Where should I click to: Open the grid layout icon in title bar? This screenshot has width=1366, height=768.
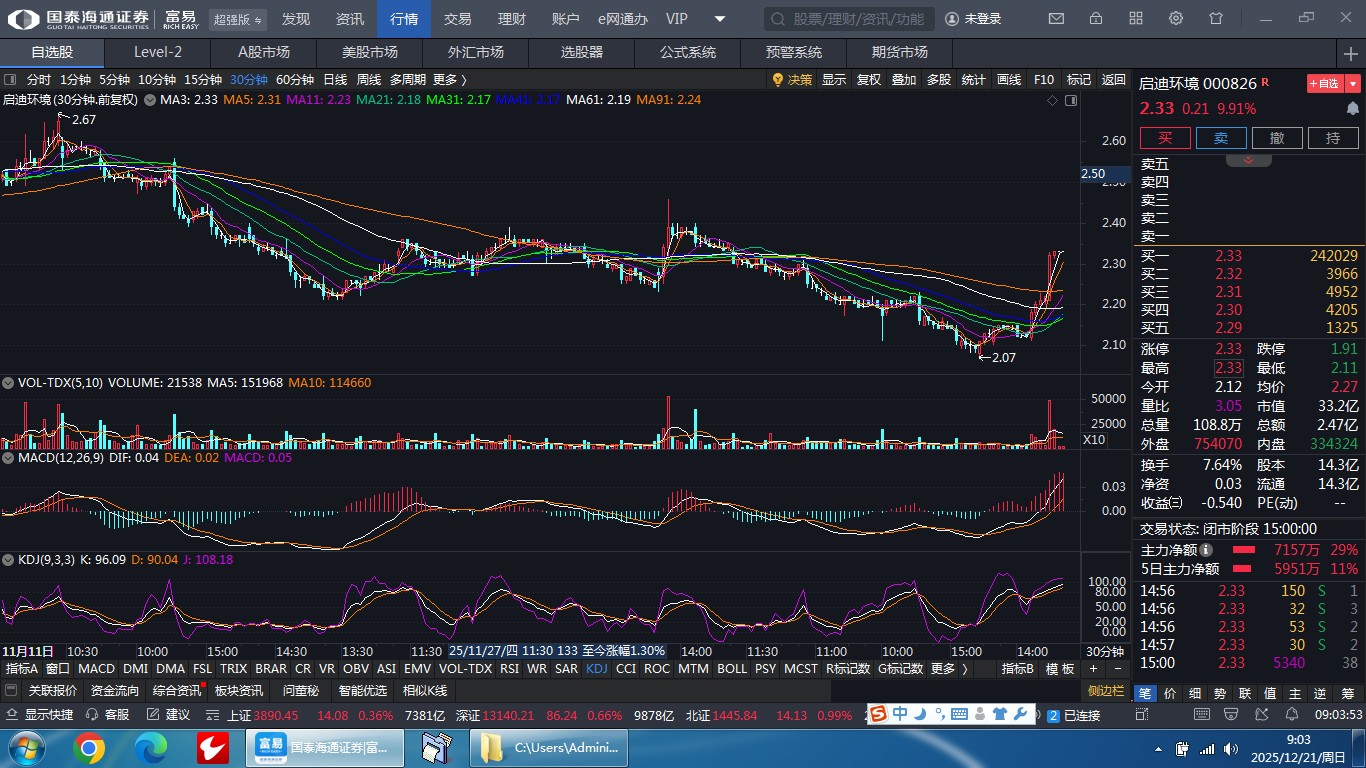pos(1136,18)
